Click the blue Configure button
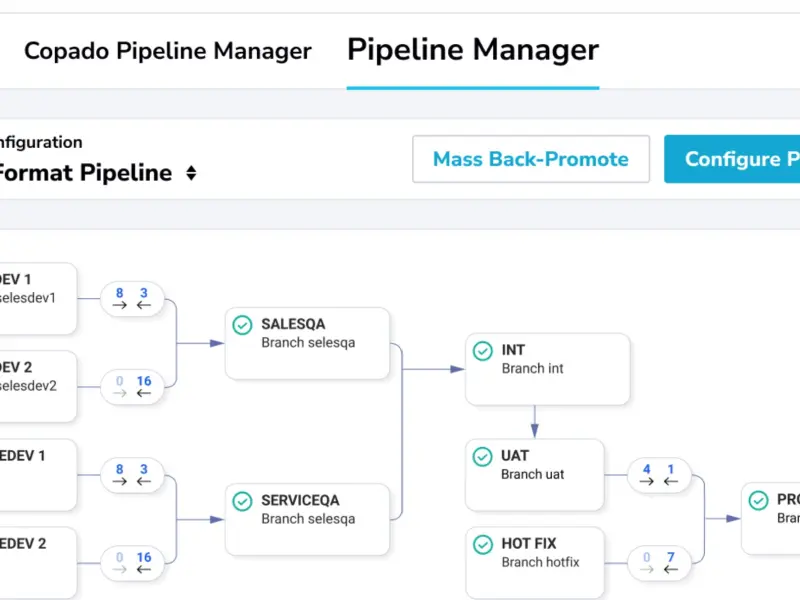Screen dimensions: 800x600 tap(732, 159)
